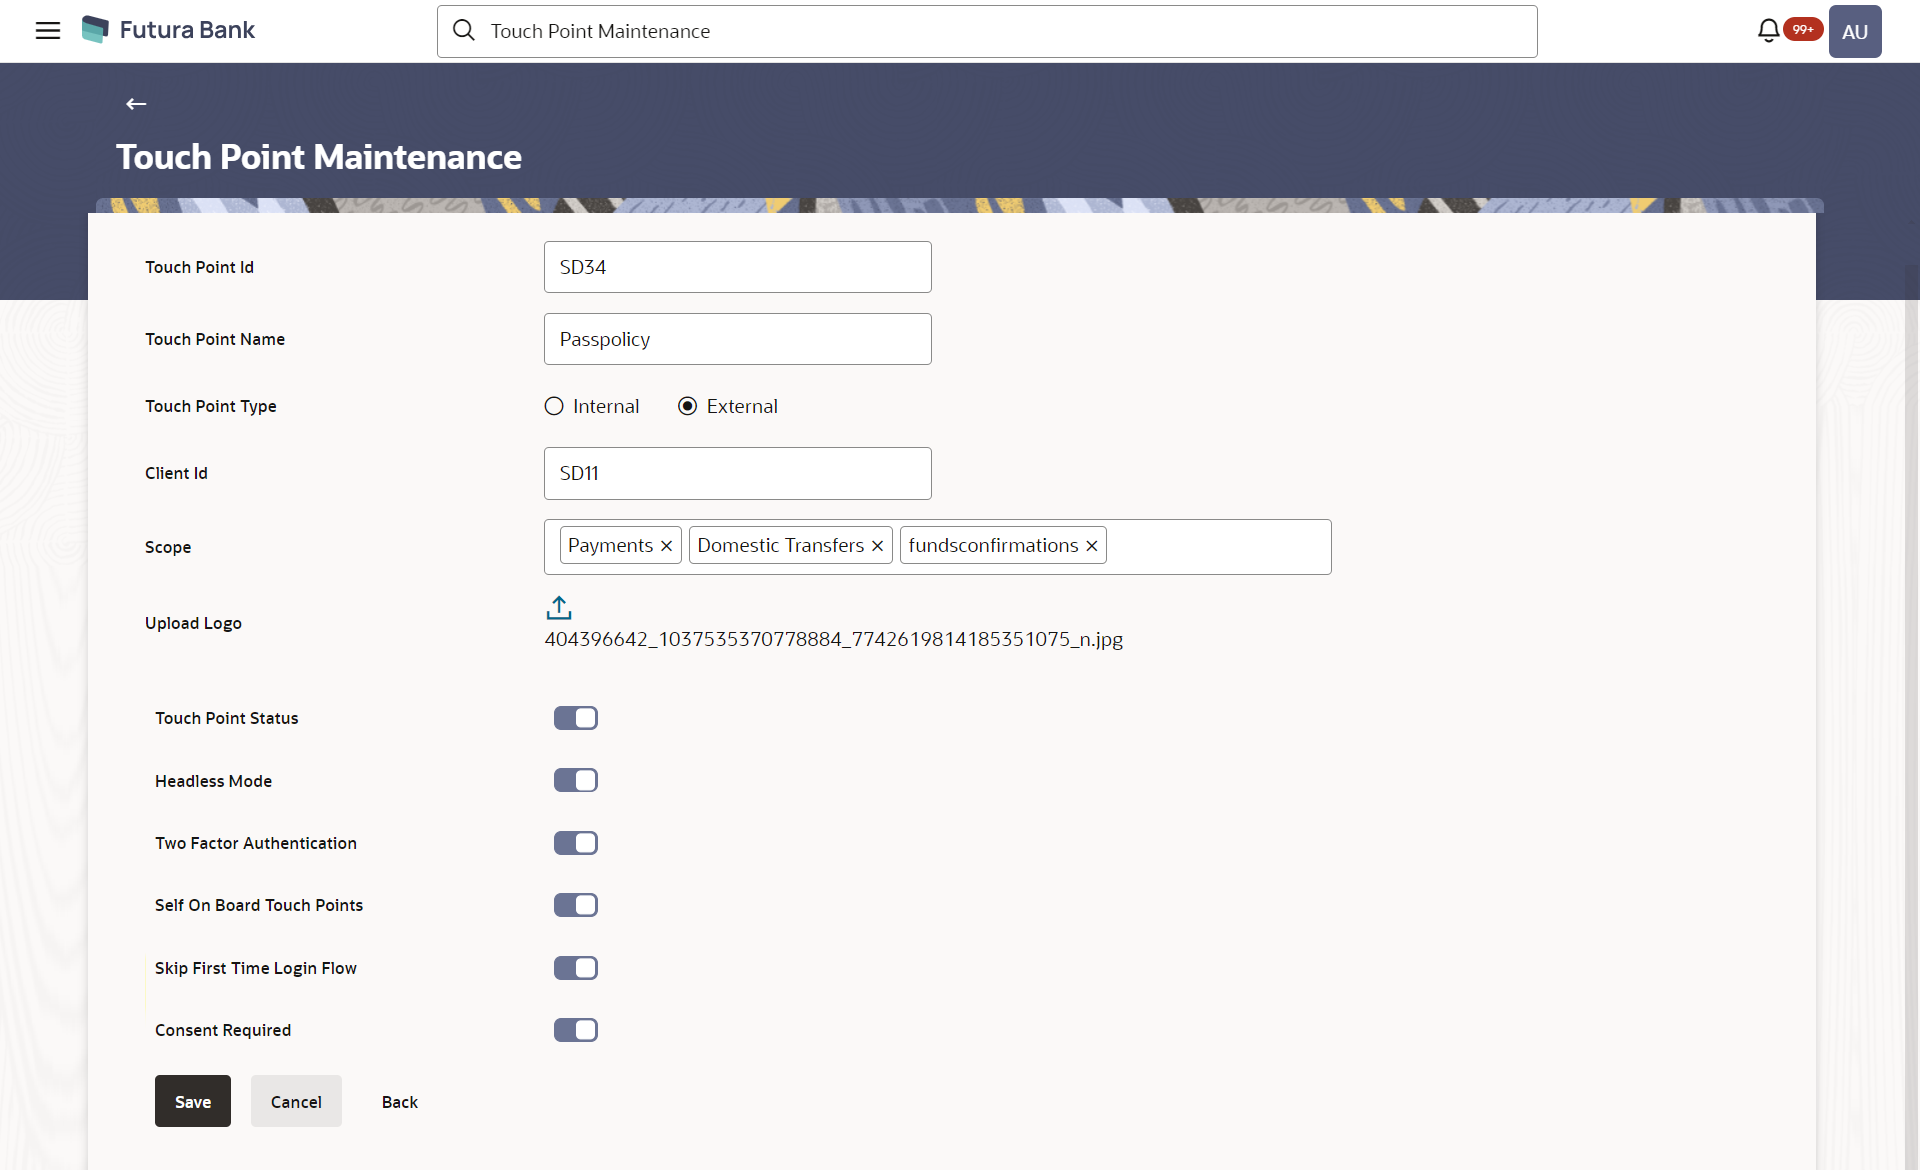Click the Back link
The height and width of the screenshot is (1170, 1920).
point(399,1102)
